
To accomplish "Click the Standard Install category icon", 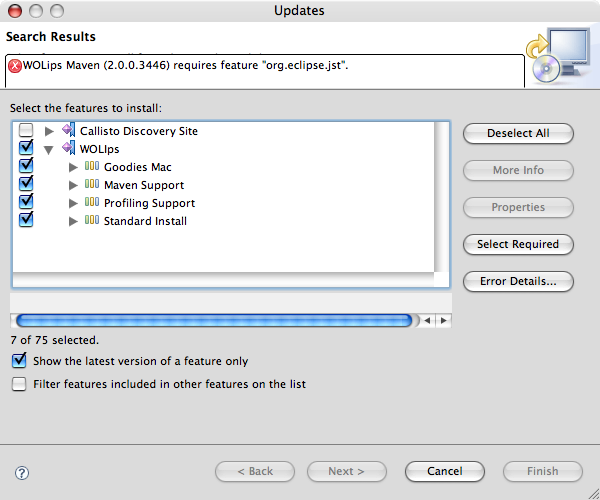I will coord(92,220).
